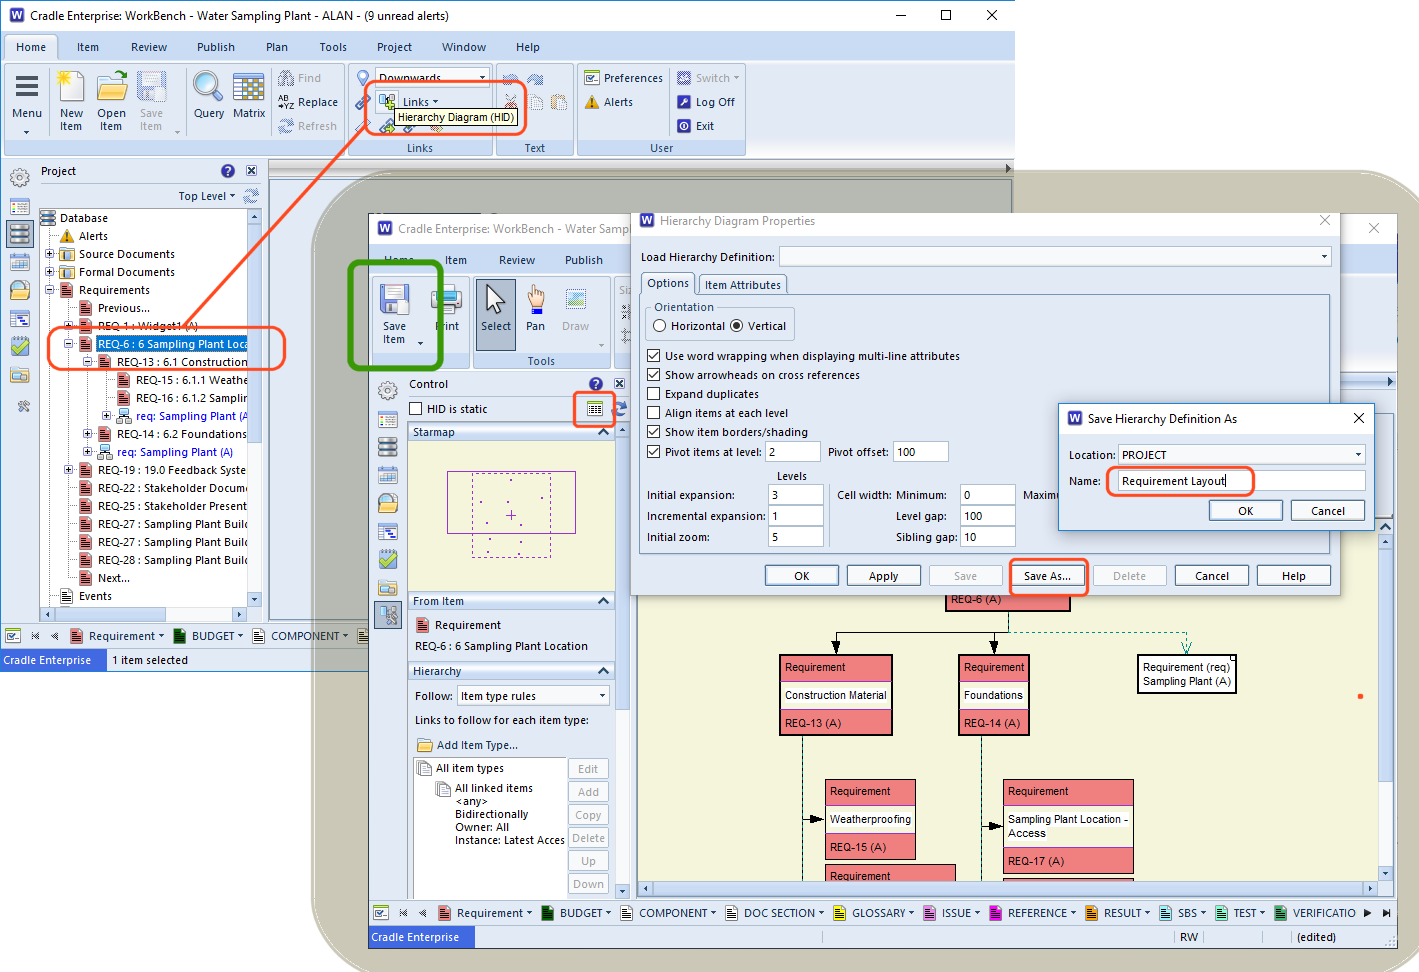Select REQ-6 Sampling Plant Location tree item
Screen dimensions: 1419x972
point(172,344)
